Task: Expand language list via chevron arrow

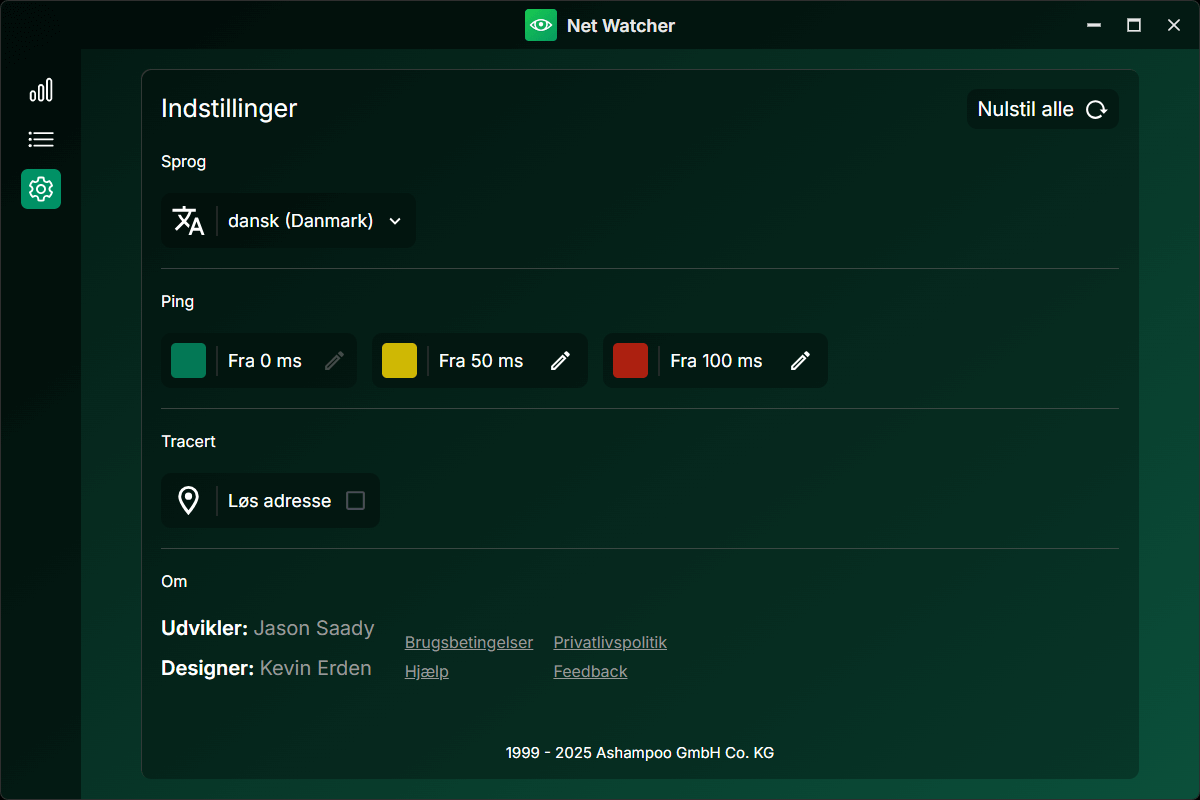Action: point(394,221)
